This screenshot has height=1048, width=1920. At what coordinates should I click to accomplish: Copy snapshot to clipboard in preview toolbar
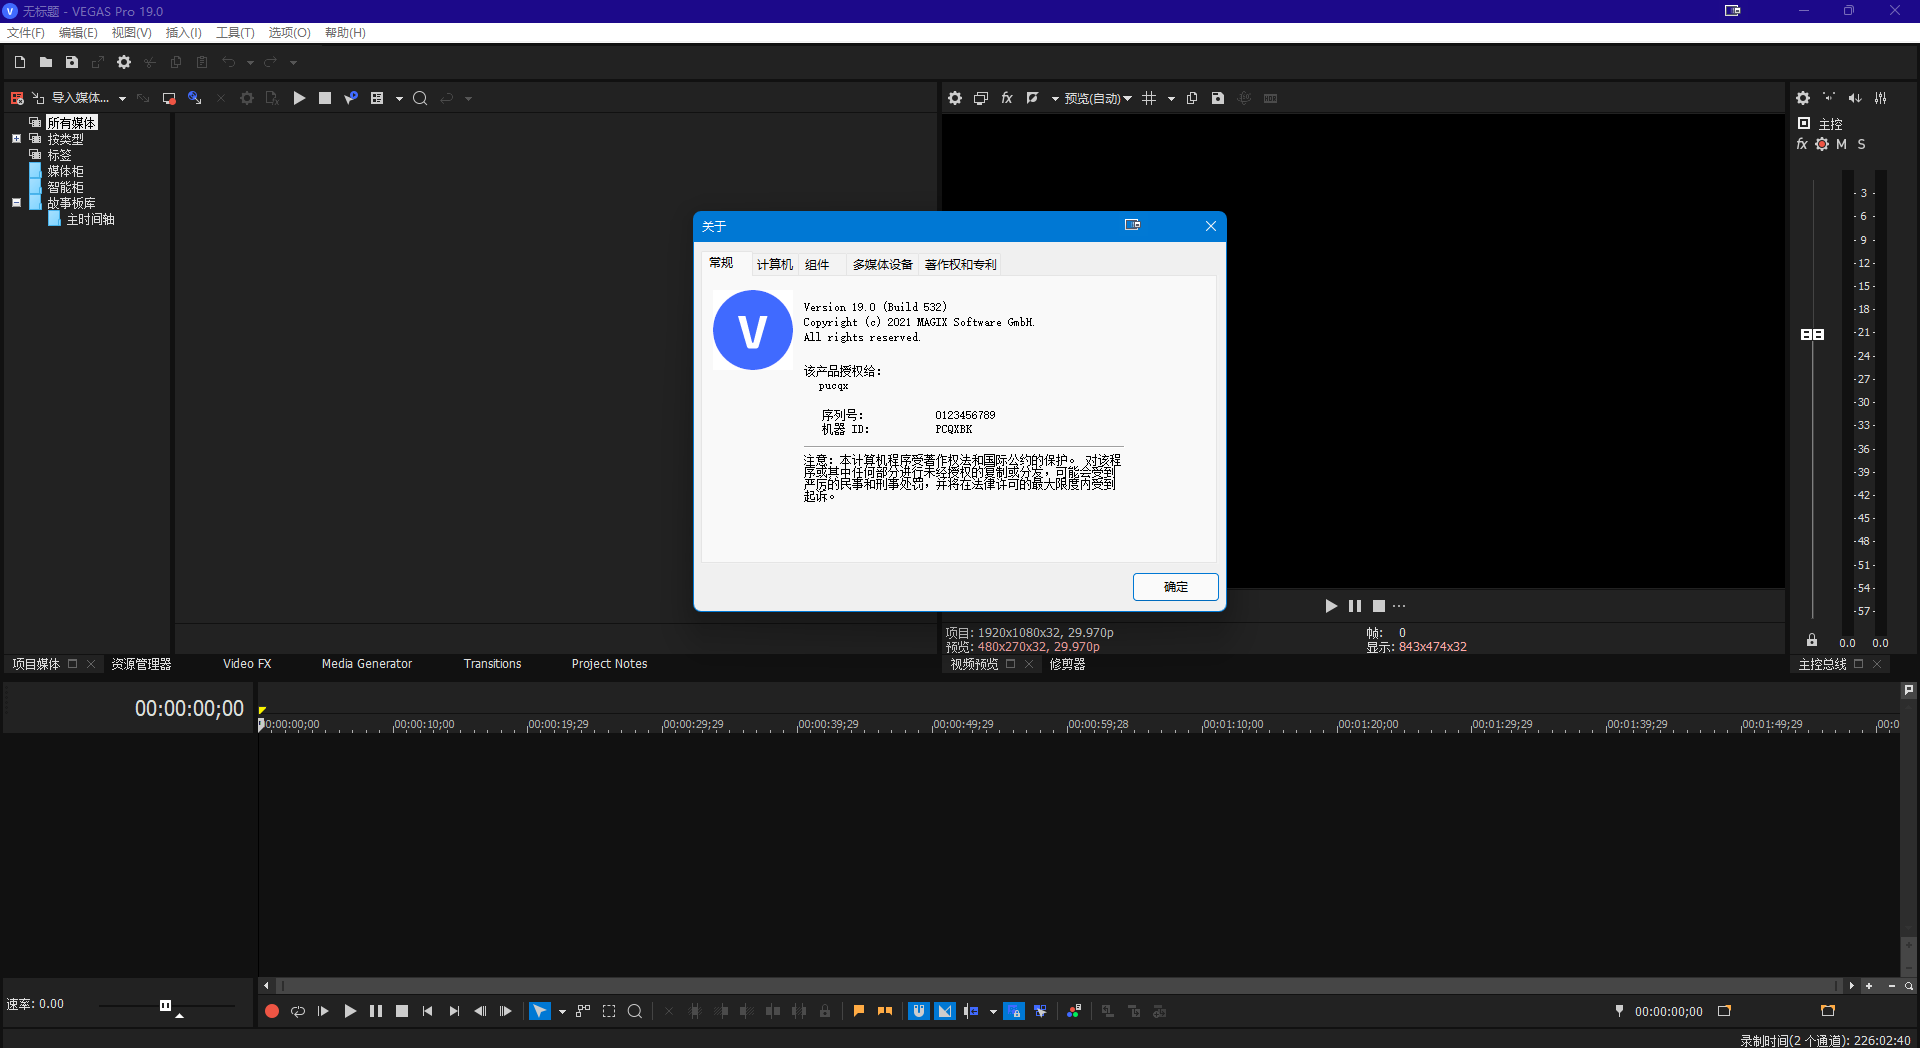[x=1192, y=98]
